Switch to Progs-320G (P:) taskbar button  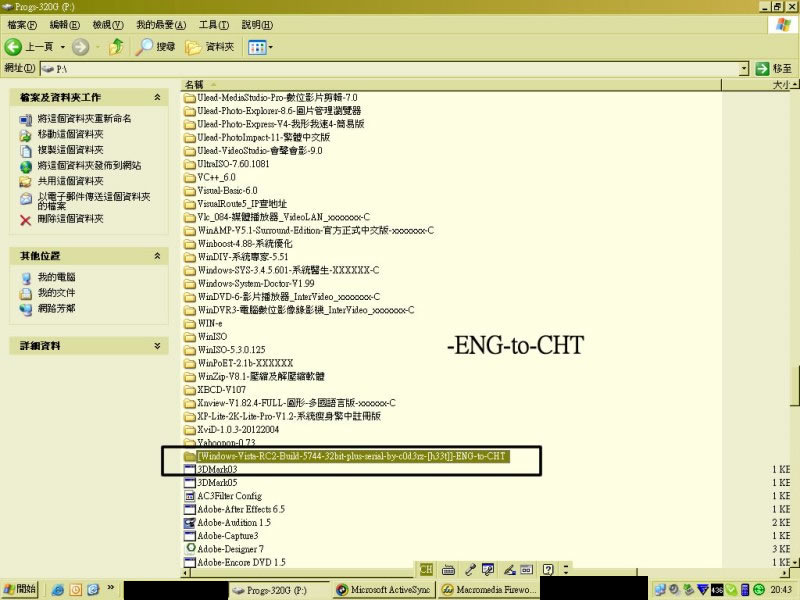pyautogui.click(x=279, y=590)
